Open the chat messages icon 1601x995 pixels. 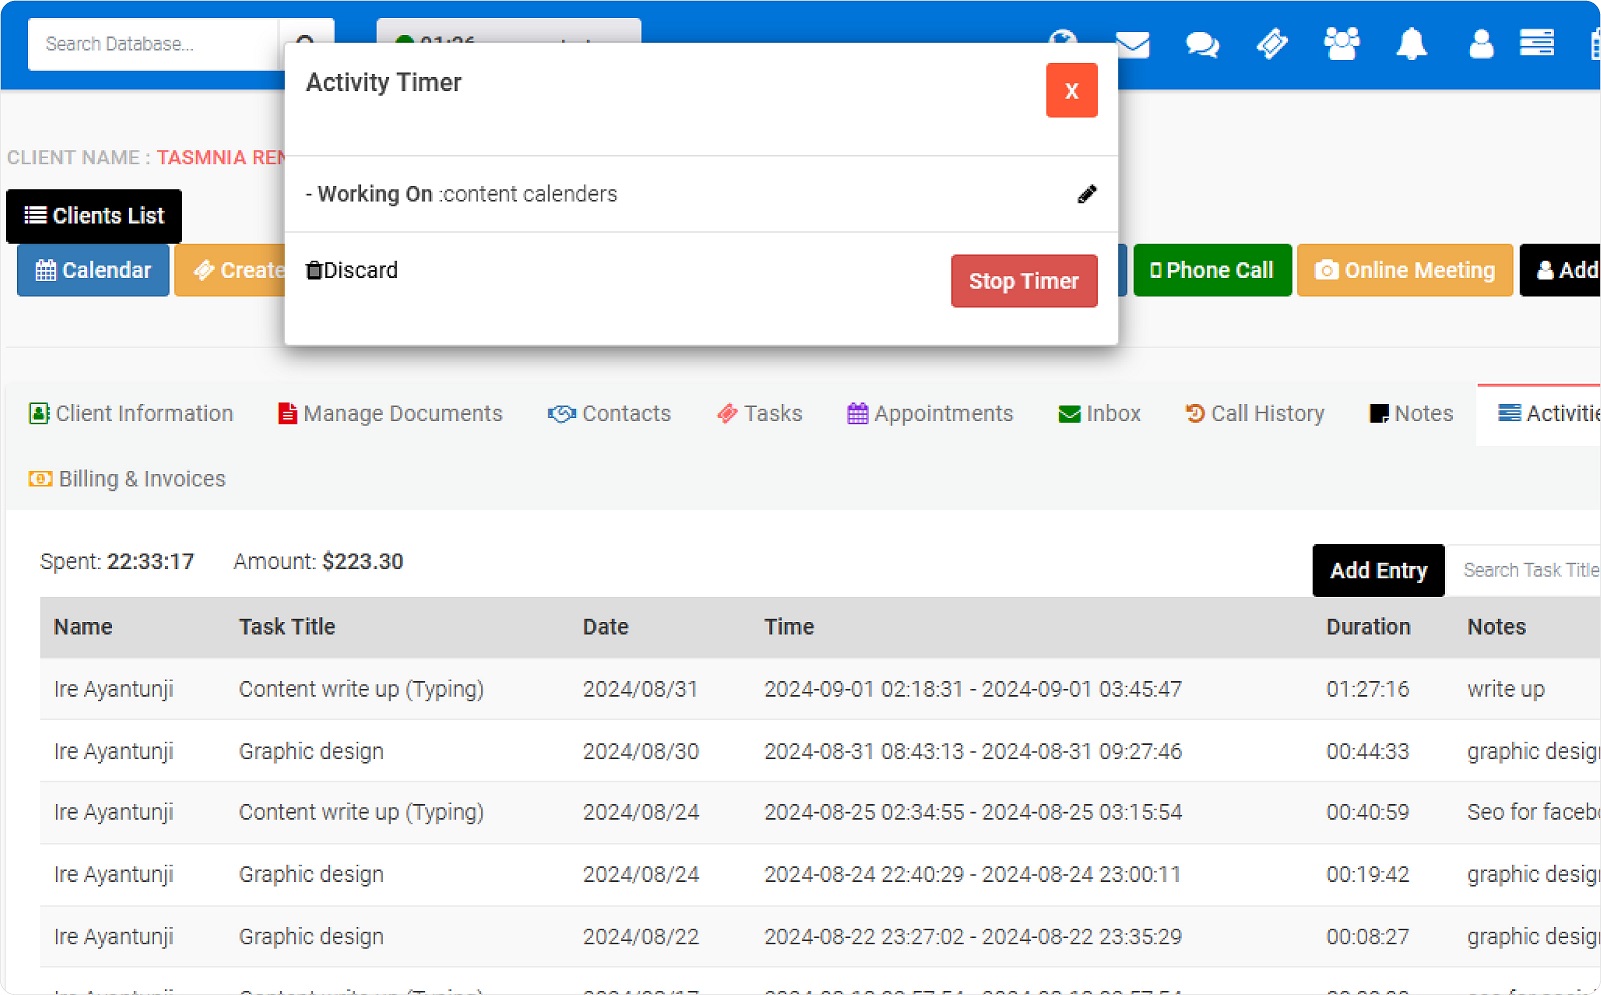[x=1201, y=44]
